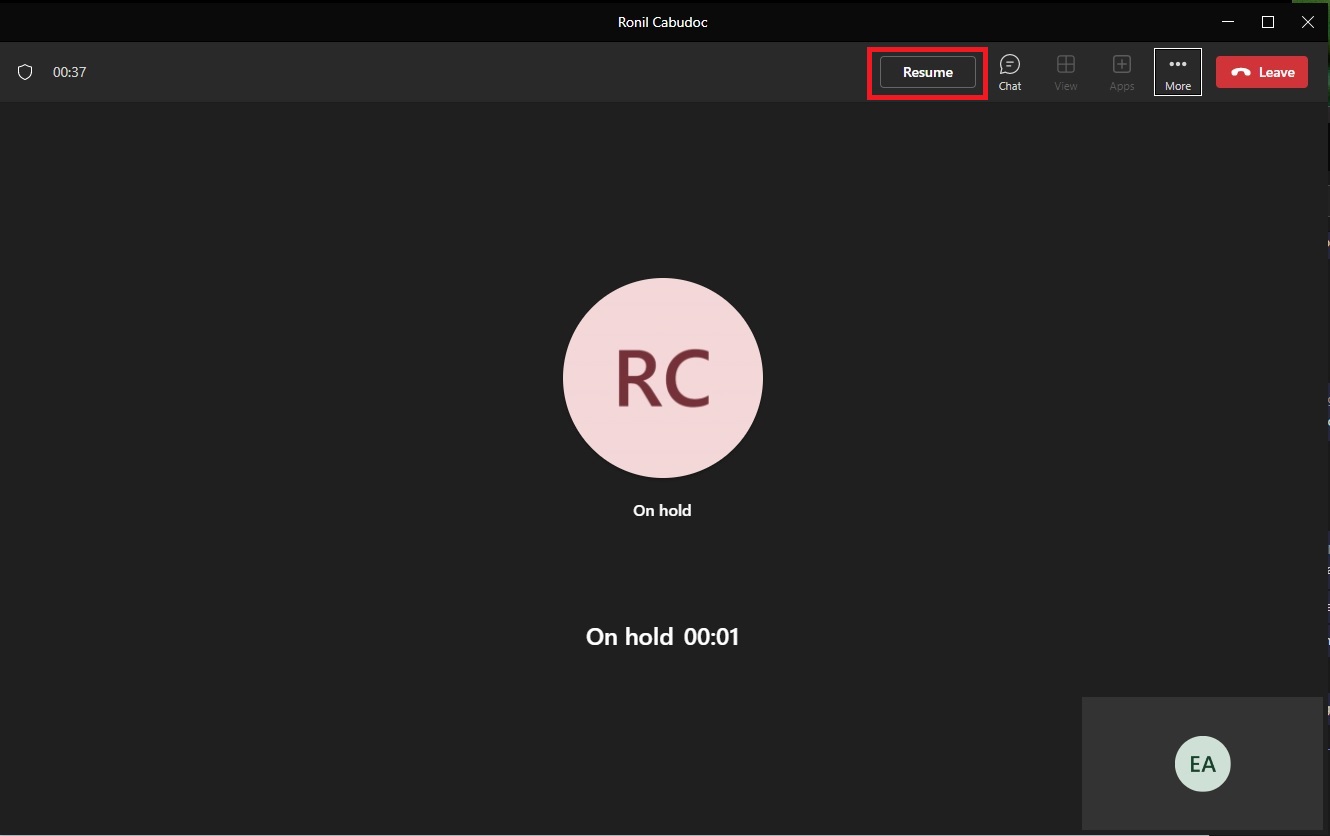Click the On hold 00:01 status text
This screenshot has height=836, width=1330.
662,637
